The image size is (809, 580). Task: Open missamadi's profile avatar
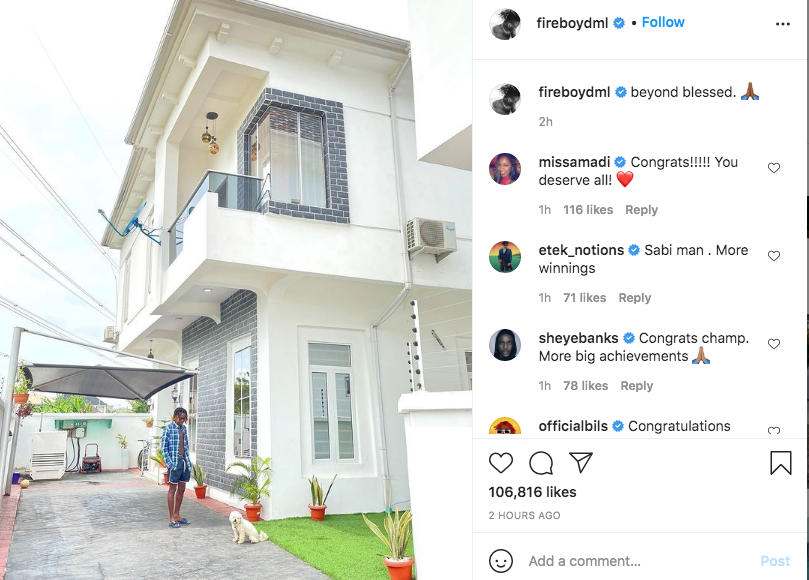[505, 169]
